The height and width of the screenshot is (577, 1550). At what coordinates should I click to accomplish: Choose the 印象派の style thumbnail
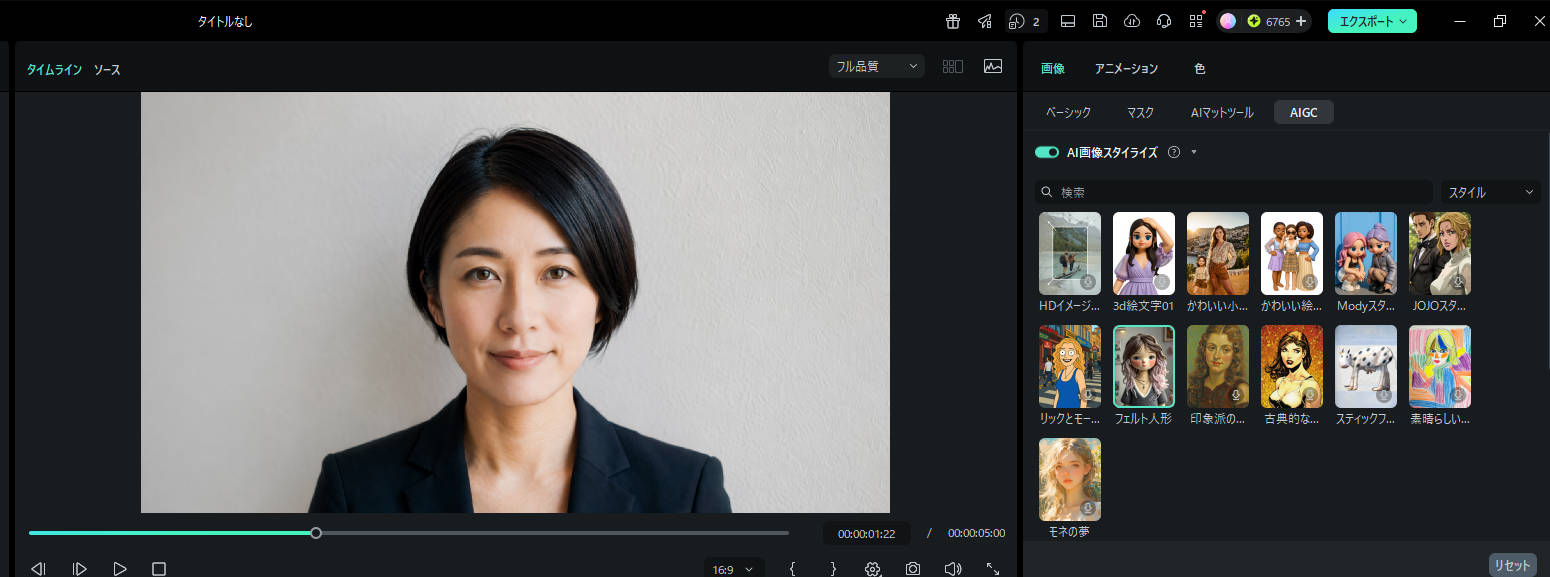click(x=1218, y=366)
